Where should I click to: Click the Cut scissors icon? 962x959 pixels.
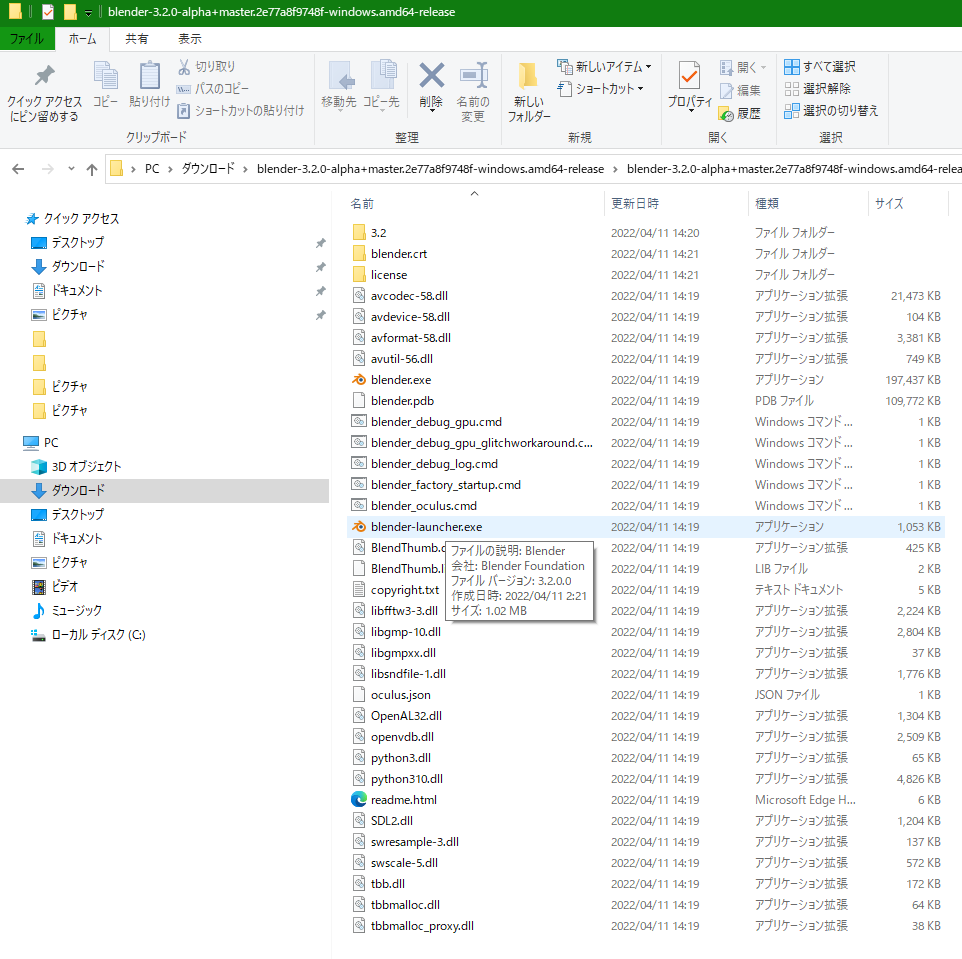point(184,66)
